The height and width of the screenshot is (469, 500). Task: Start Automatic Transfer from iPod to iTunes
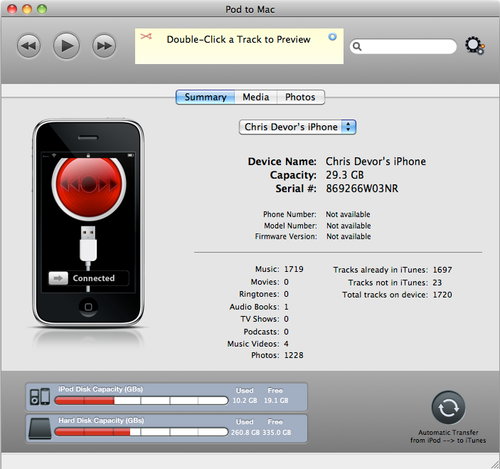[x=448, y=408]
